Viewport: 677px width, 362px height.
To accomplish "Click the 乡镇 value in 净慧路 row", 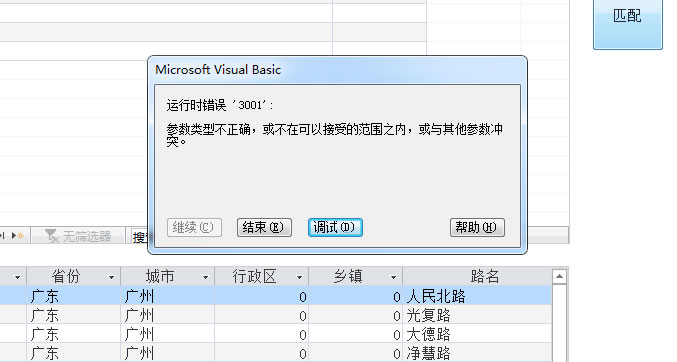I will (356, 353).
